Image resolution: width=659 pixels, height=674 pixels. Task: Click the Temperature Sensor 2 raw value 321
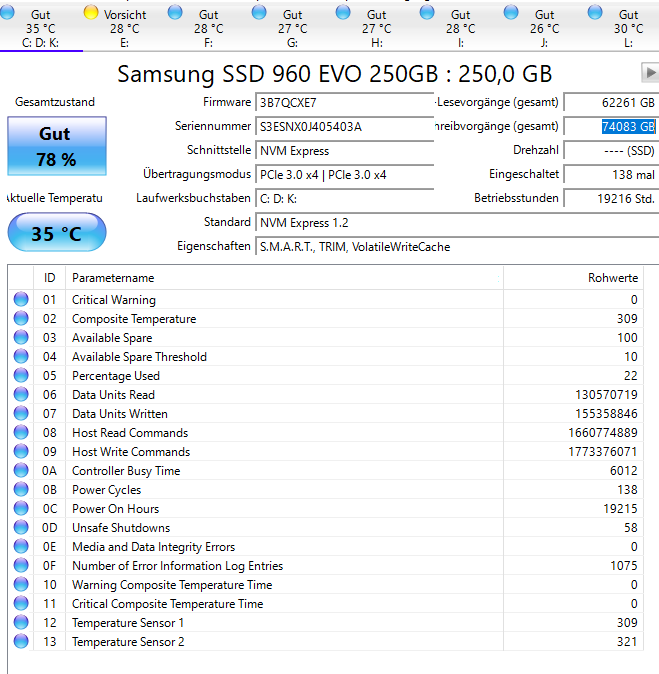(x=627, y=642)
